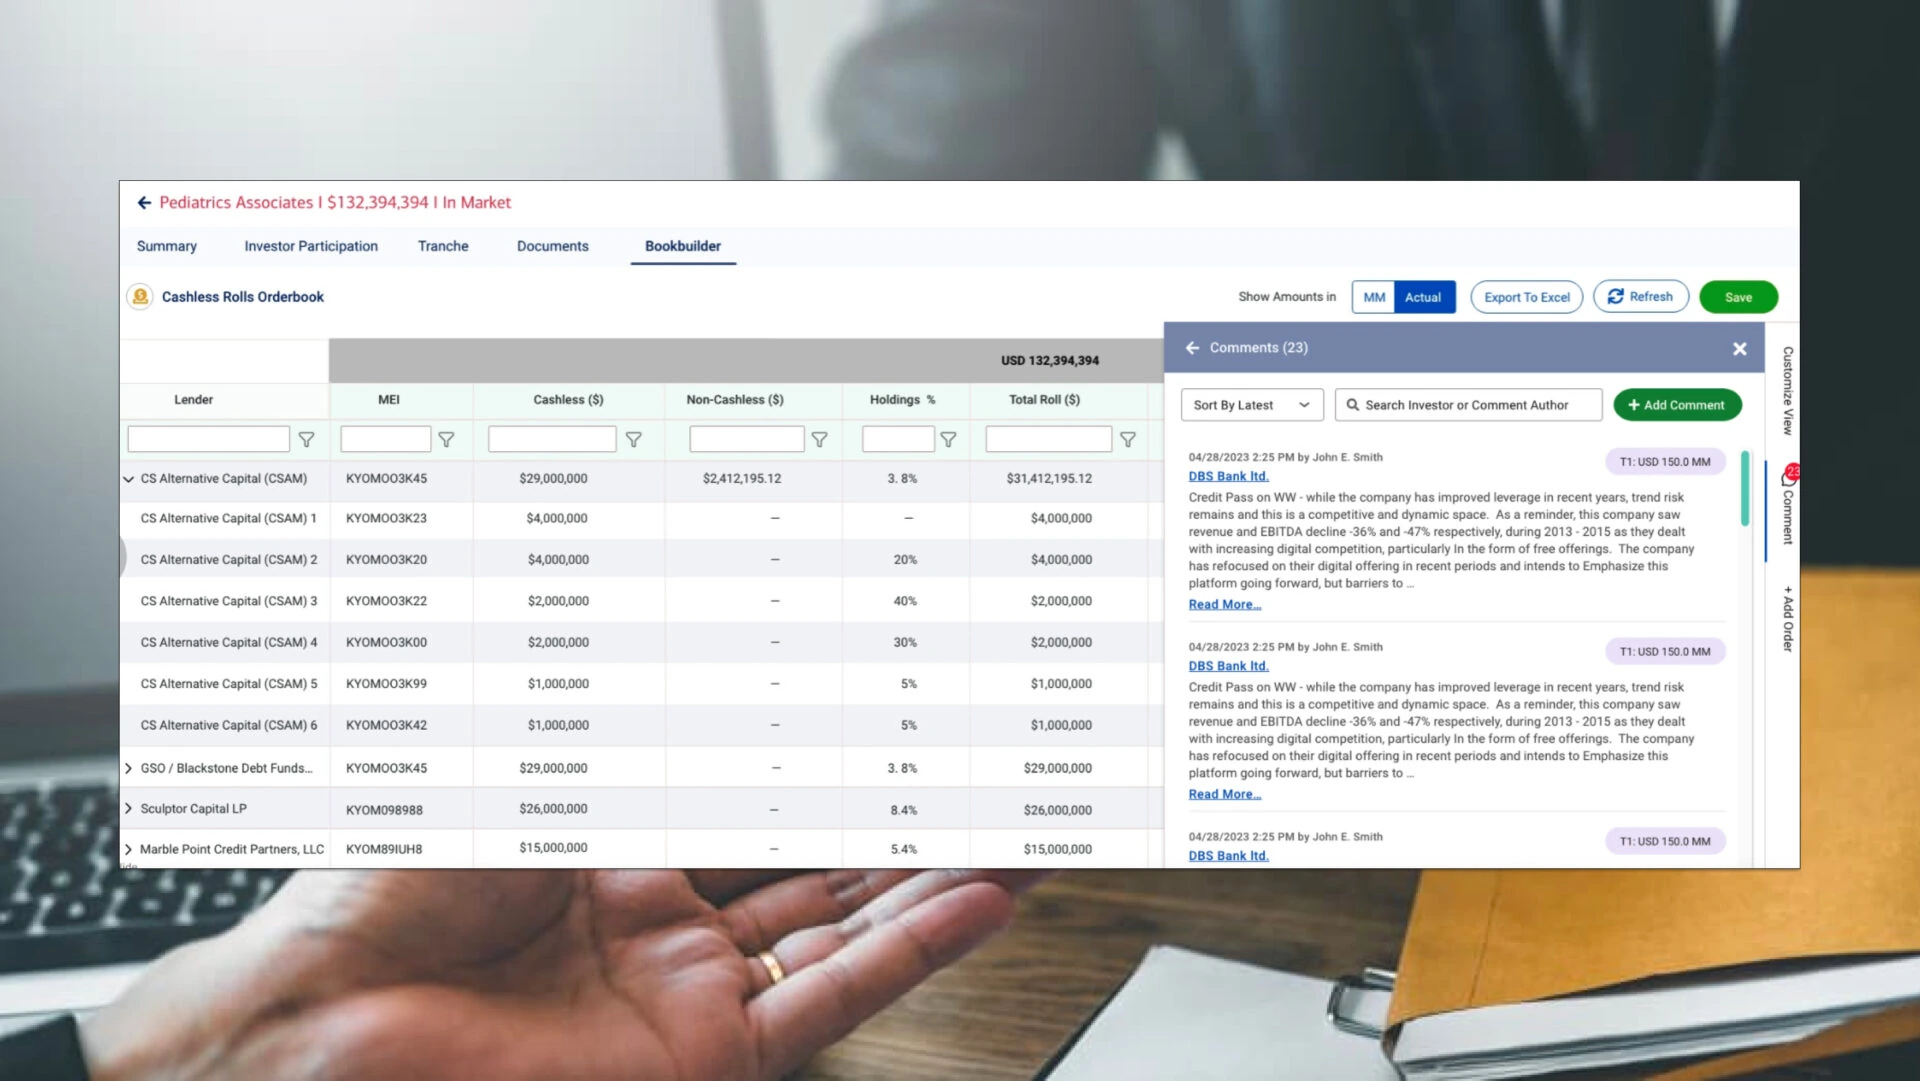
Task: Open the MEI column filter icon
Action: click(x=447, y=440)
